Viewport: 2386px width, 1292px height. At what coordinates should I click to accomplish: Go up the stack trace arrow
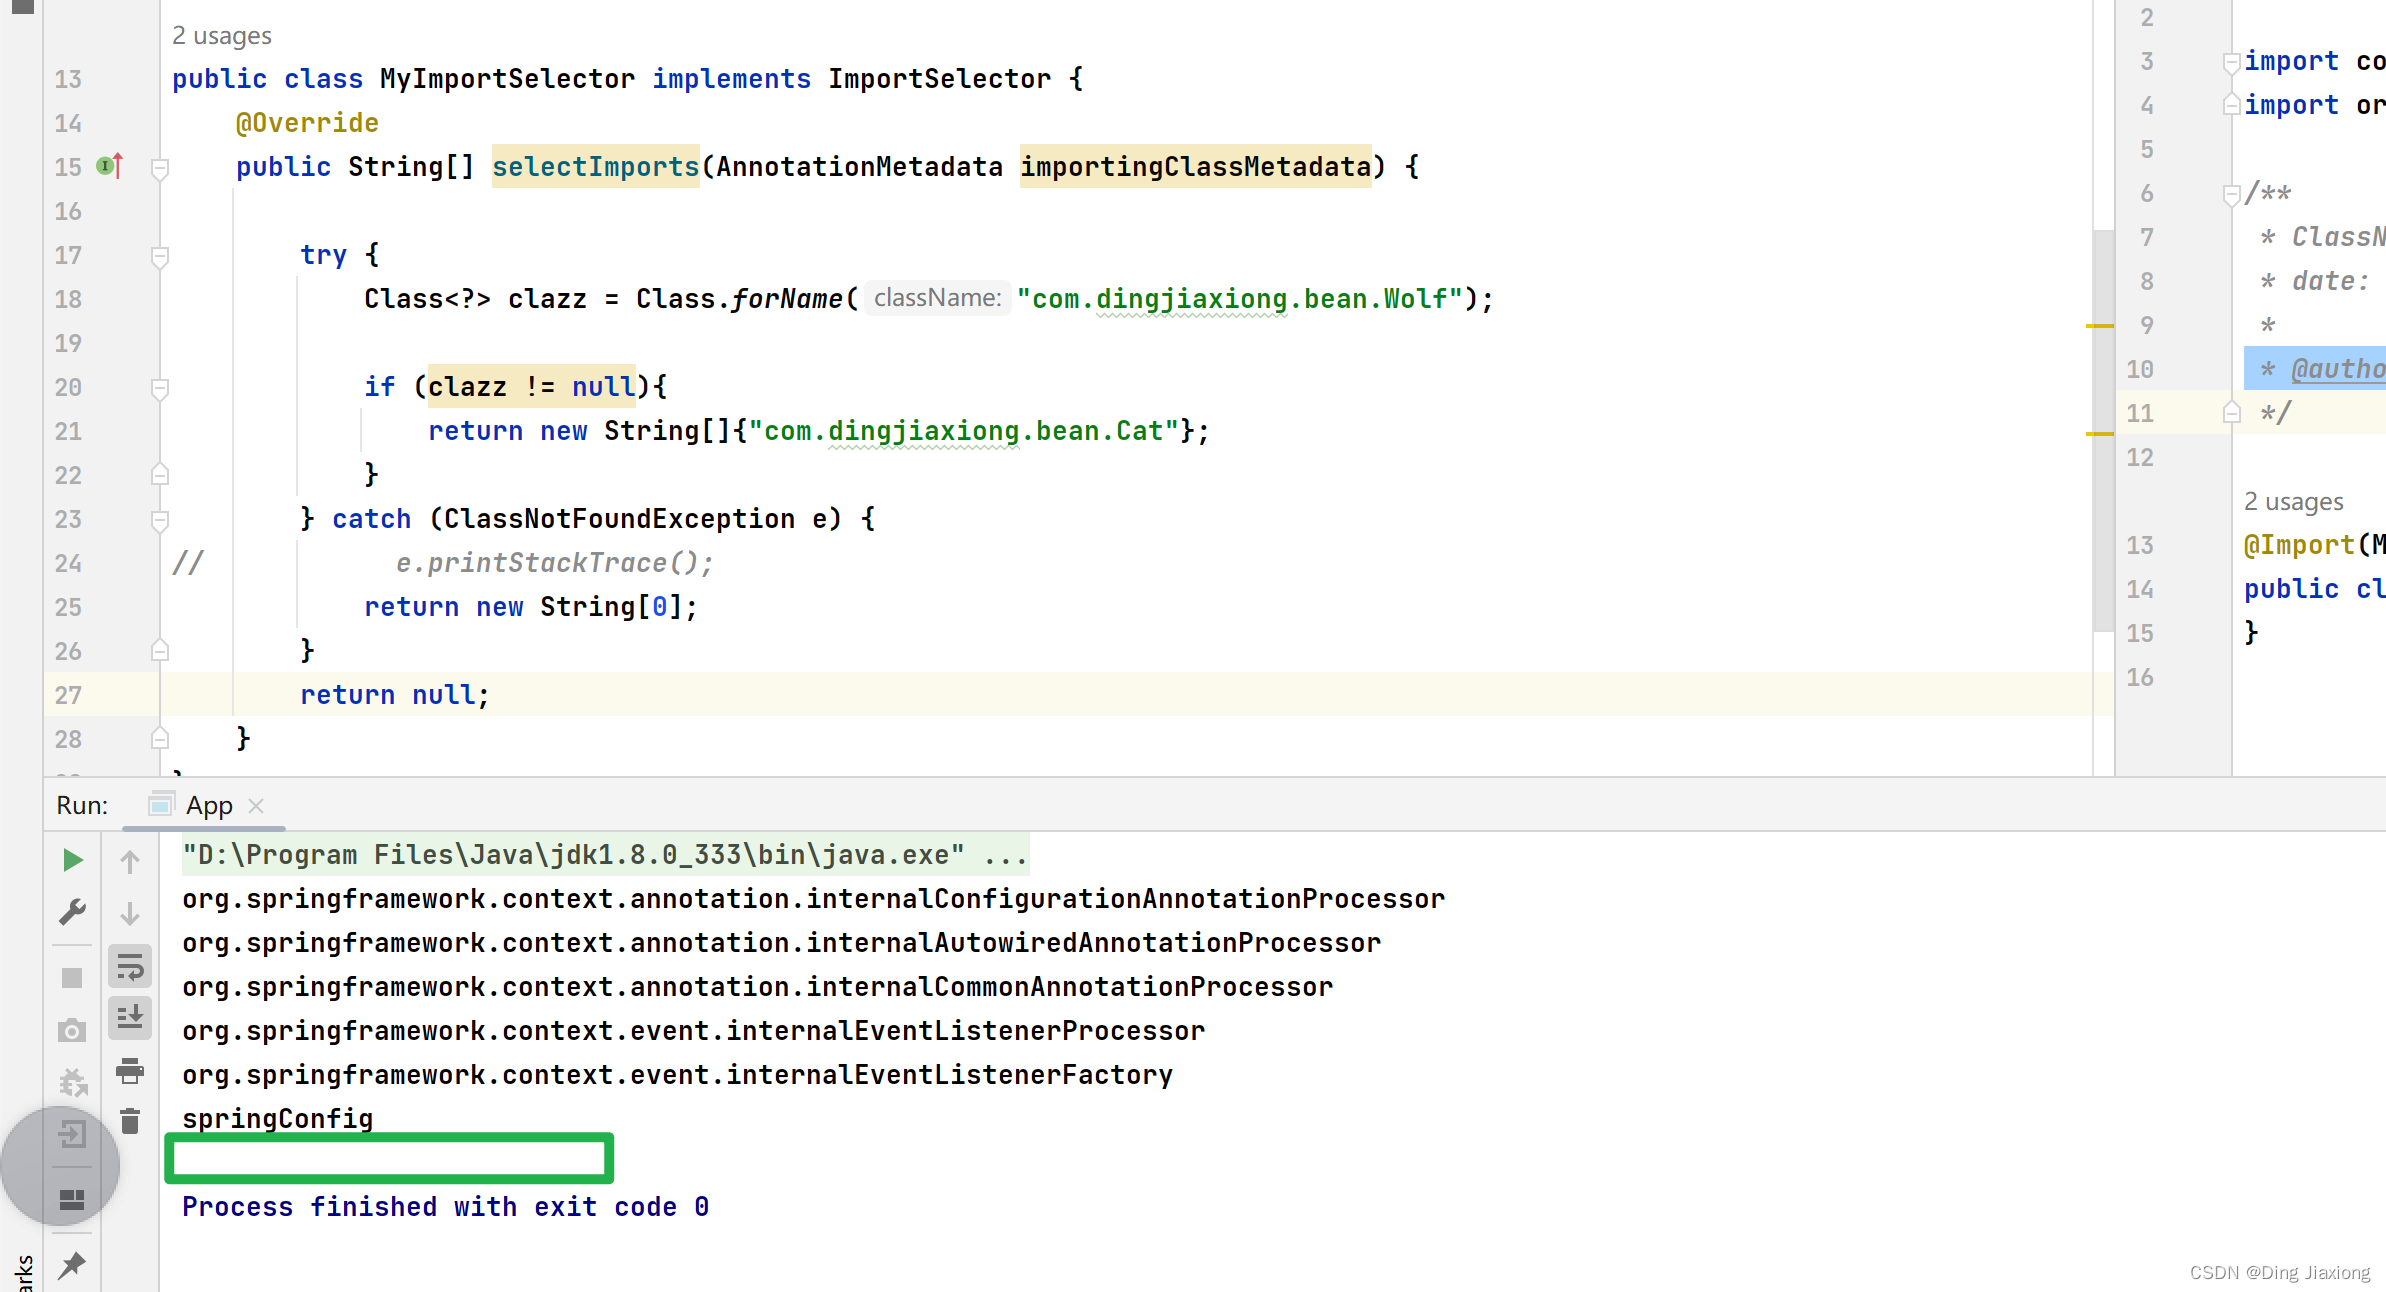(130, 860)
